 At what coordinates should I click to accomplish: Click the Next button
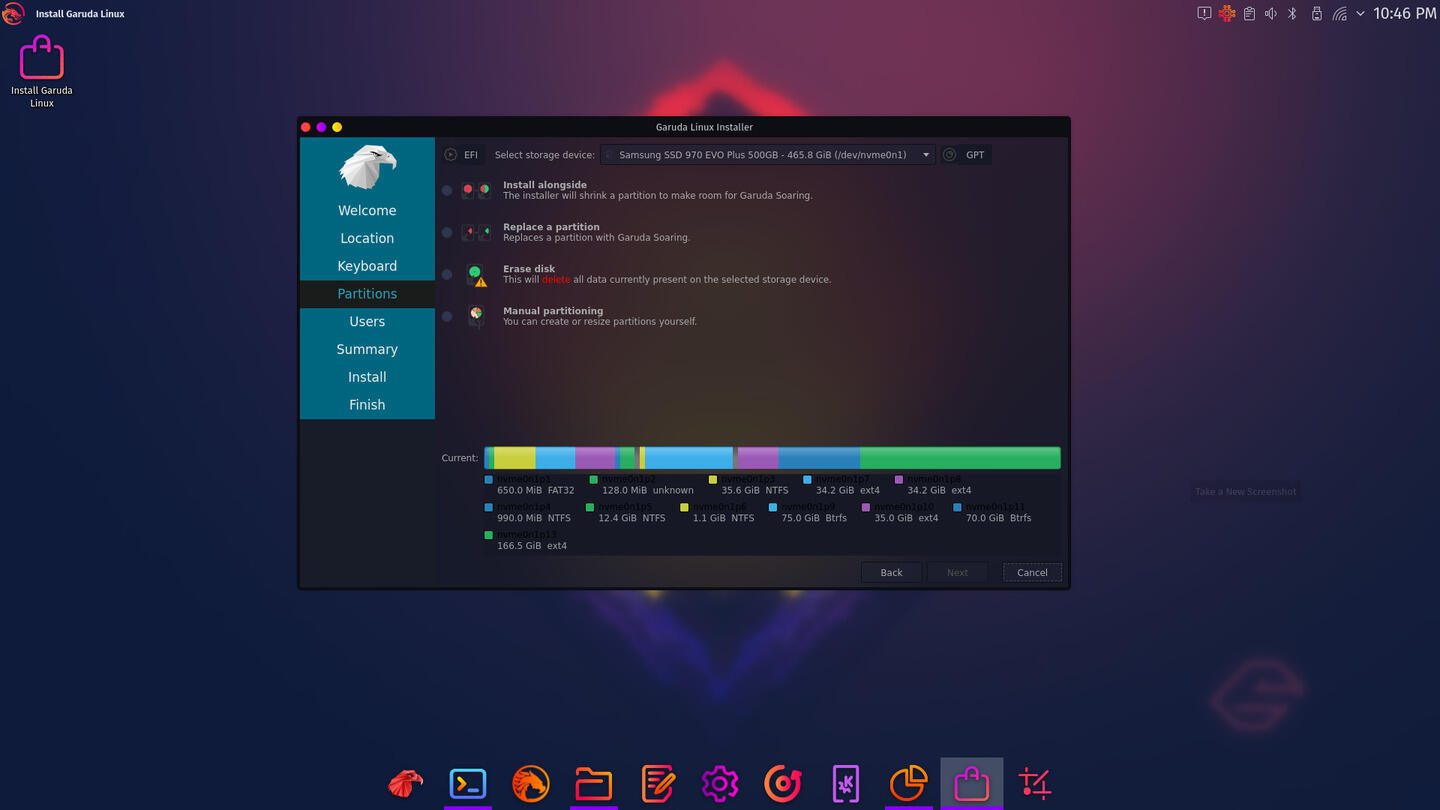point(957,572)
